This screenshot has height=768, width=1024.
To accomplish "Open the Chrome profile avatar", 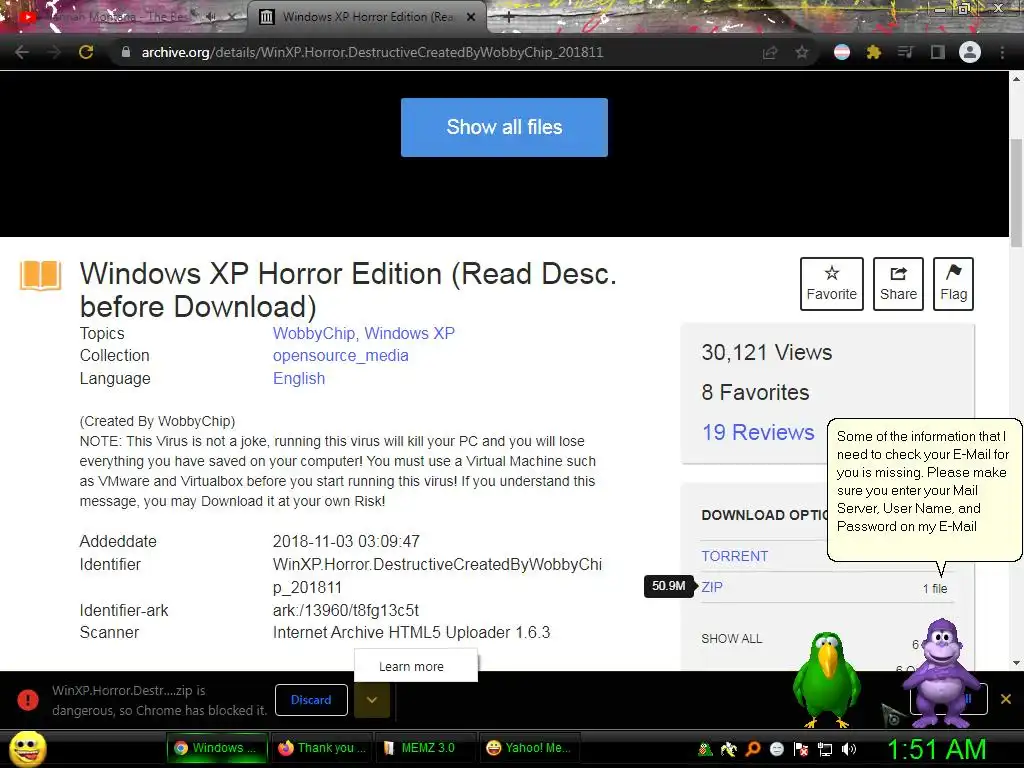I will pyautogui.click(x=970, y=52).
